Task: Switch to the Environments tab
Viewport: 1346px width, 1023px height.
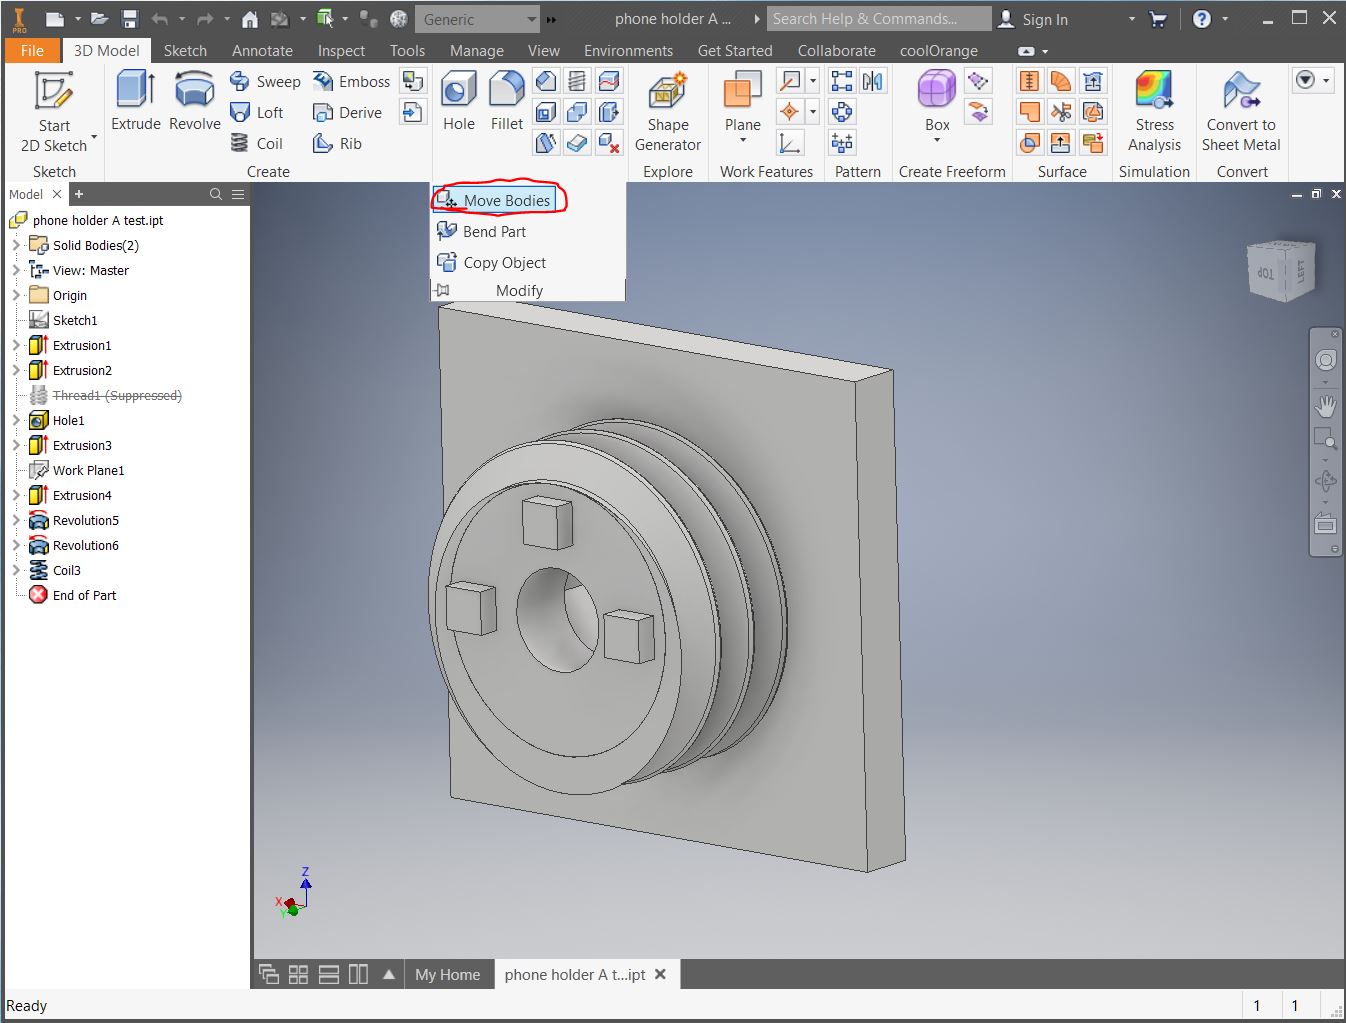Action: 628,50
